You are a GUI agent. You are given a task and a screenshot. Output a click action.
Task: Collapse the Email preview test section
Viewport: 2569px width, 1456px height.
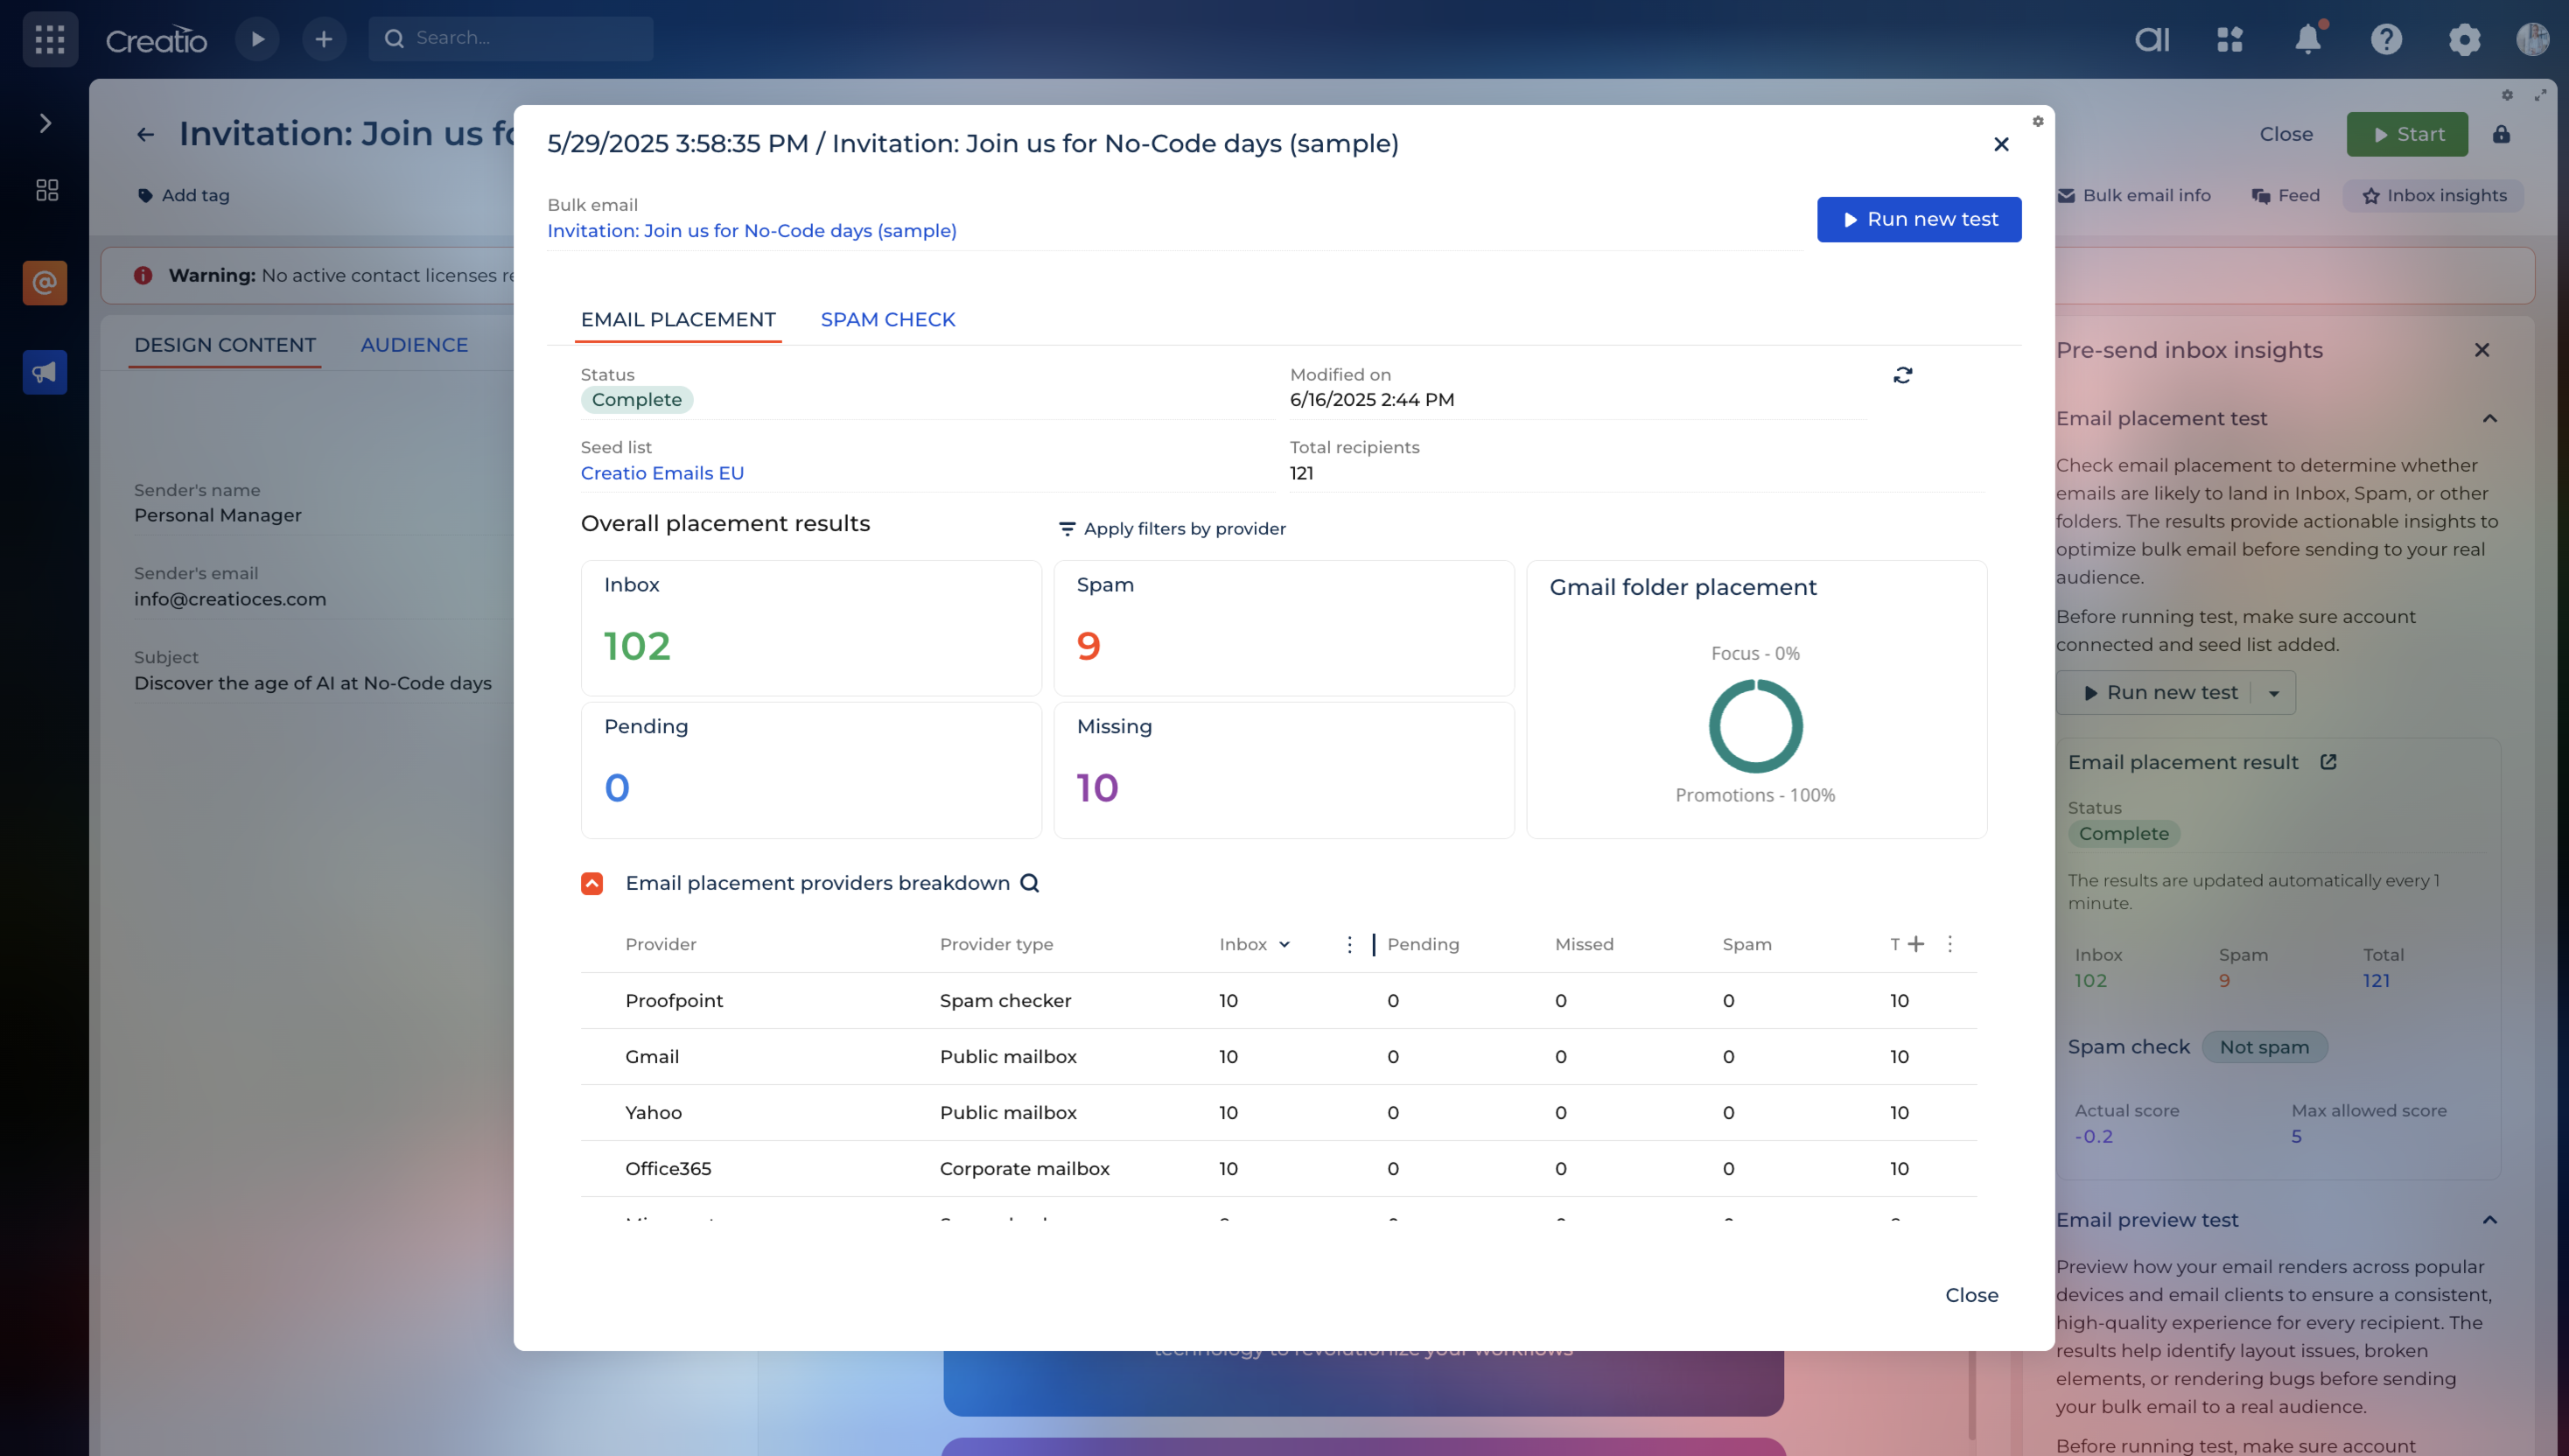pyautogui.click(x=2489, y=1220)
